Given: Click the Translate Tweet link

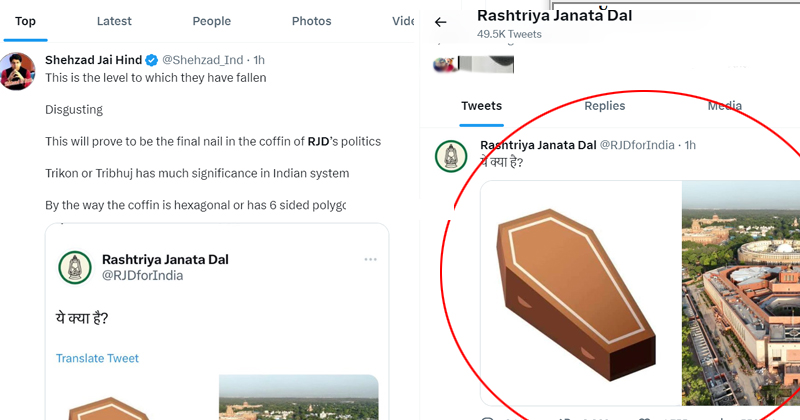Looking at the screenshot, I should coord(97,358).
